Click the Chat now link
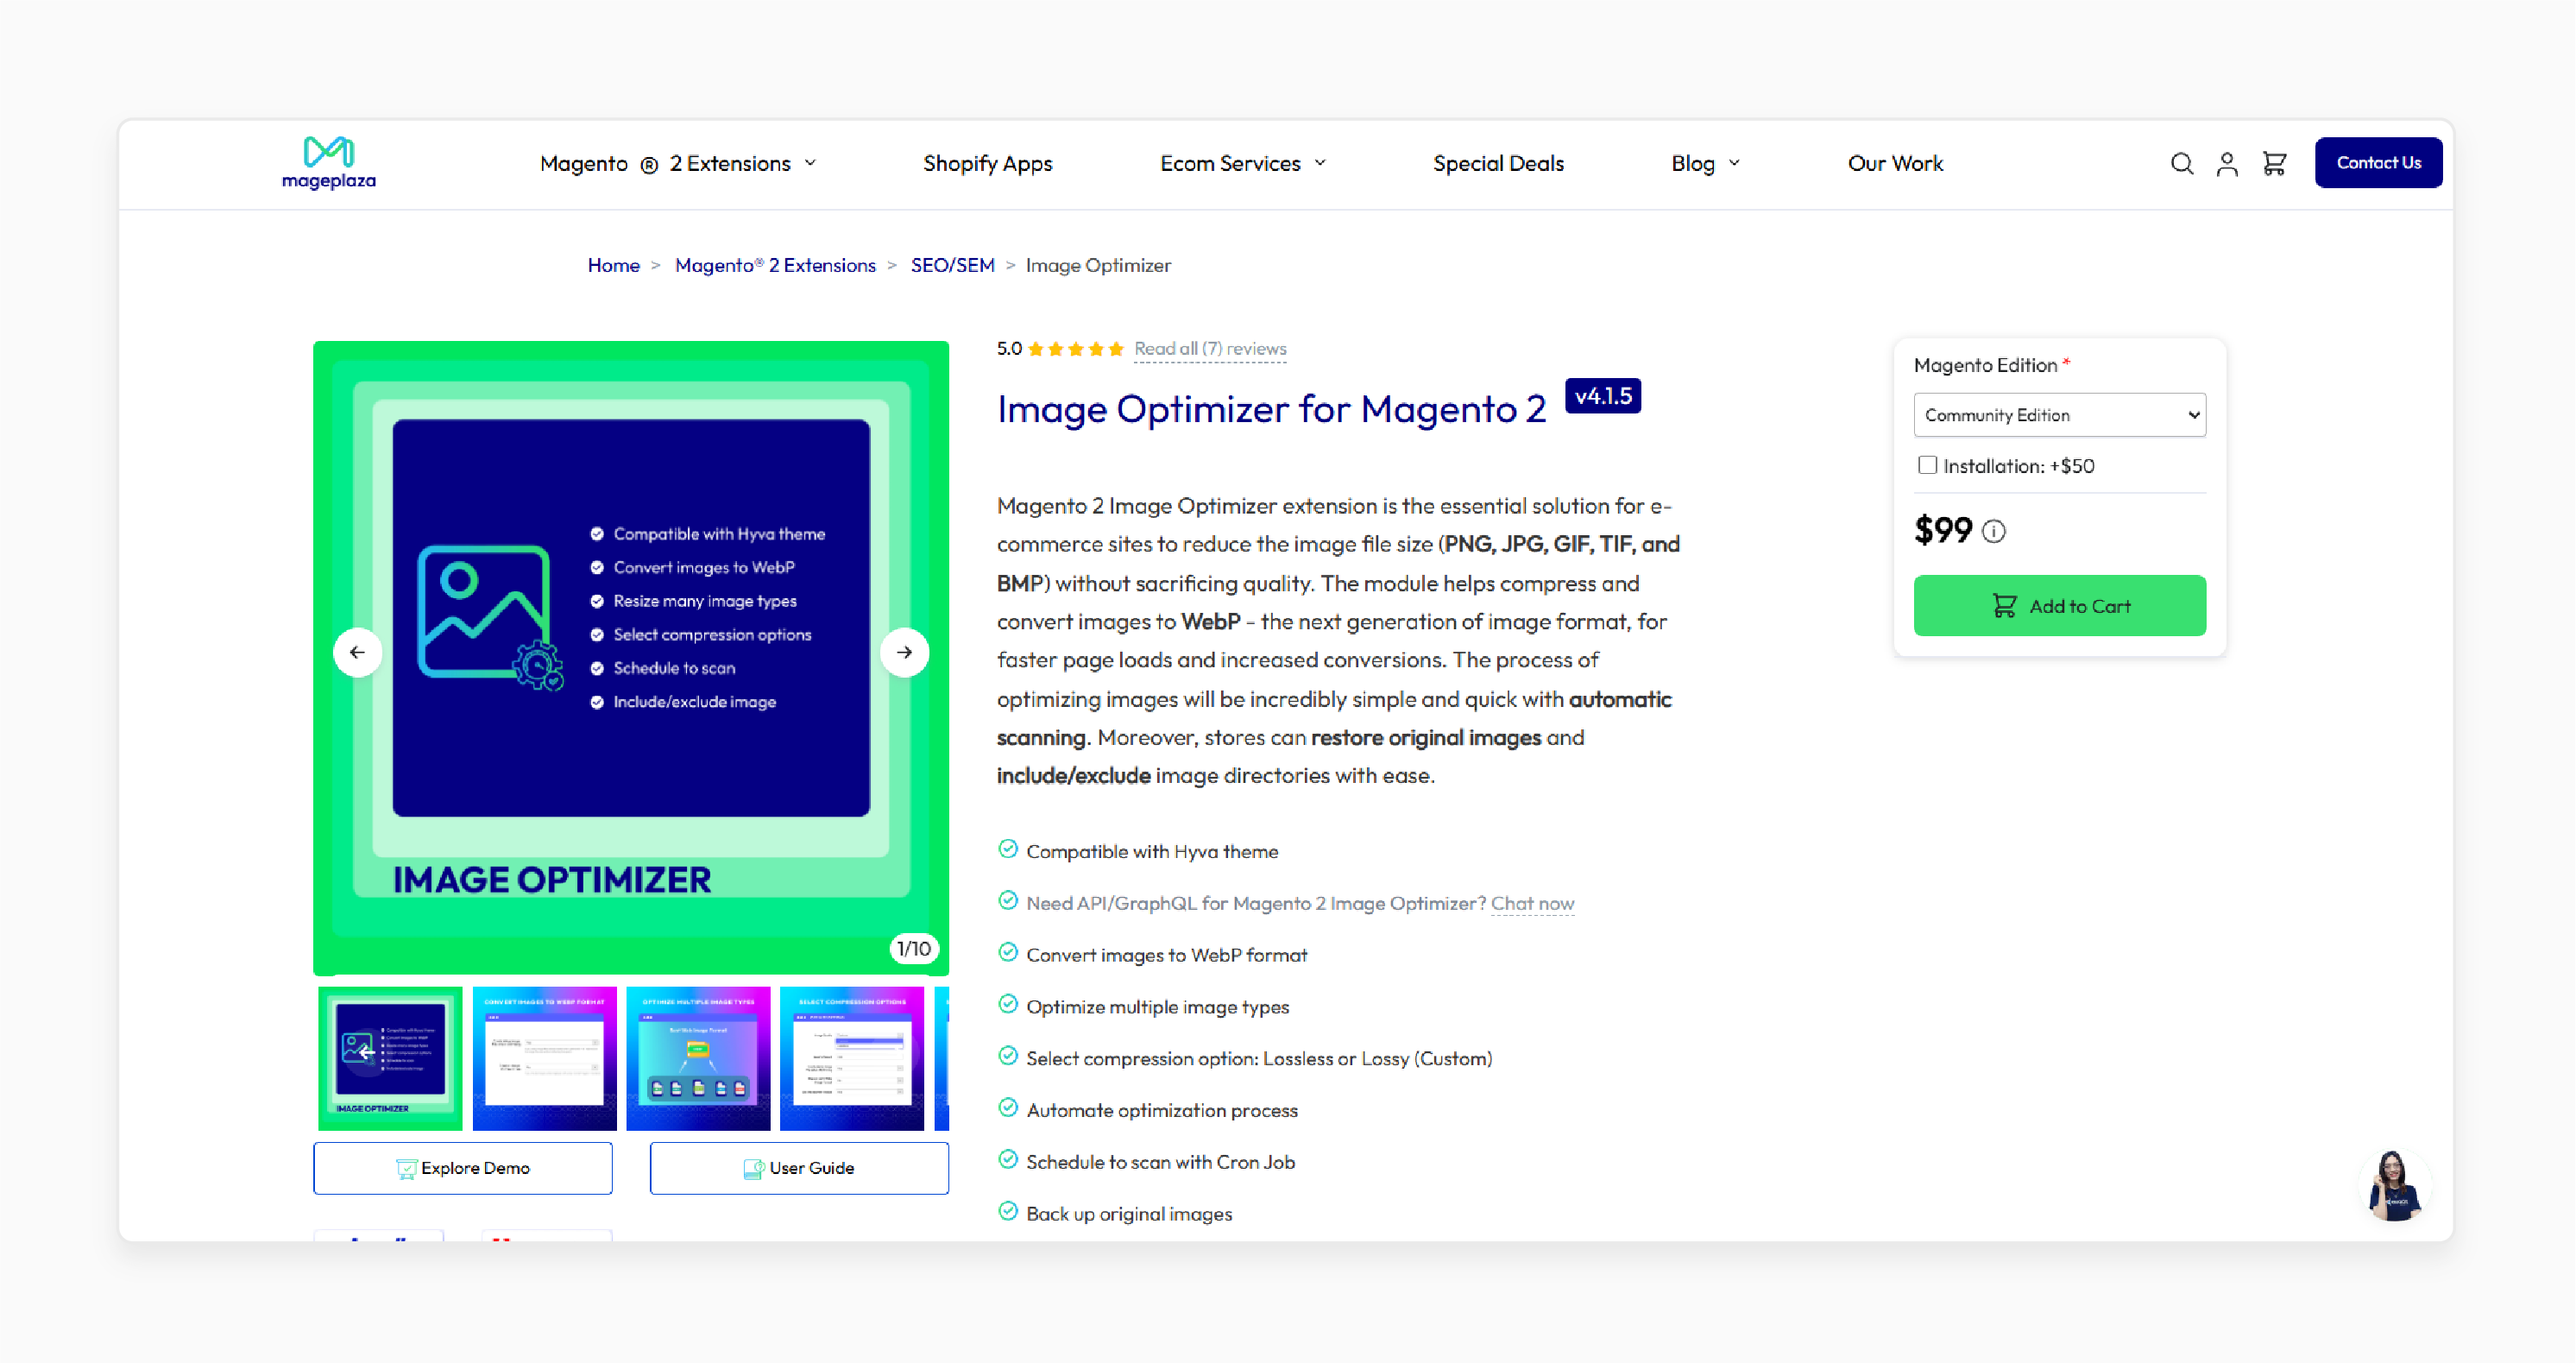Image resolution: width=2576 pixels, height=1363 pixels. 1532,903
